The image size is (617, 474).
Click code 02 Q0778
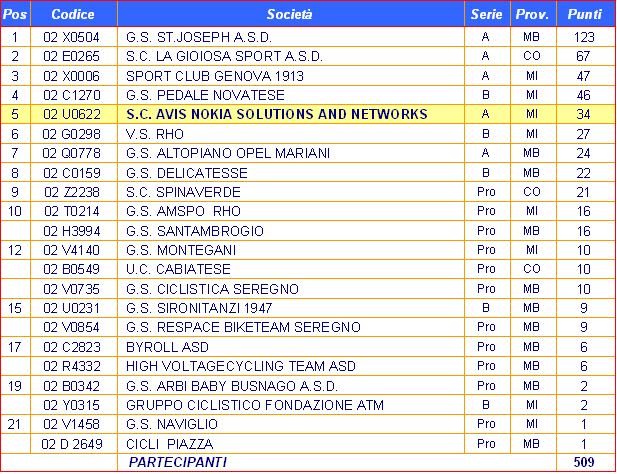(72, 153)
